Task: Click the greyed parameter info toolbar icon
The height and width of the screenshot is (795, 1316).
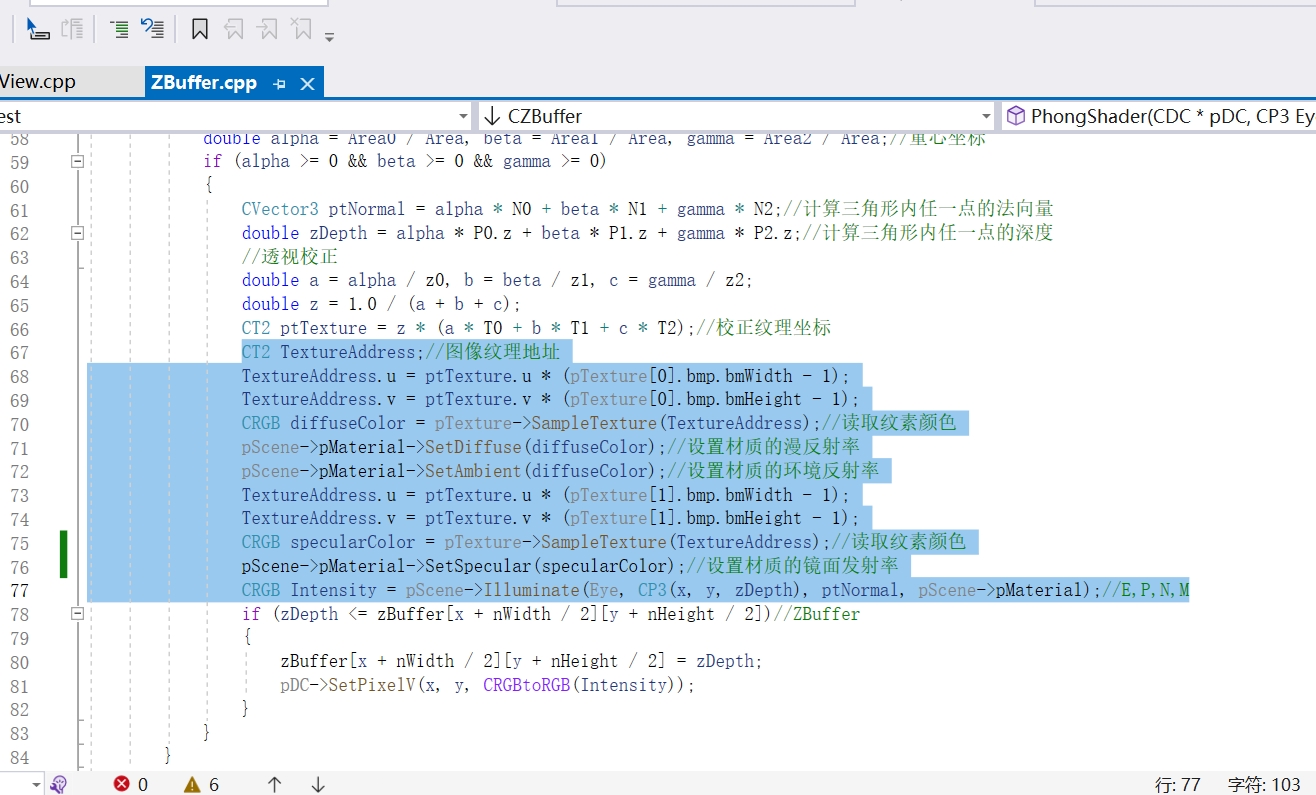Action: point(72,29)
